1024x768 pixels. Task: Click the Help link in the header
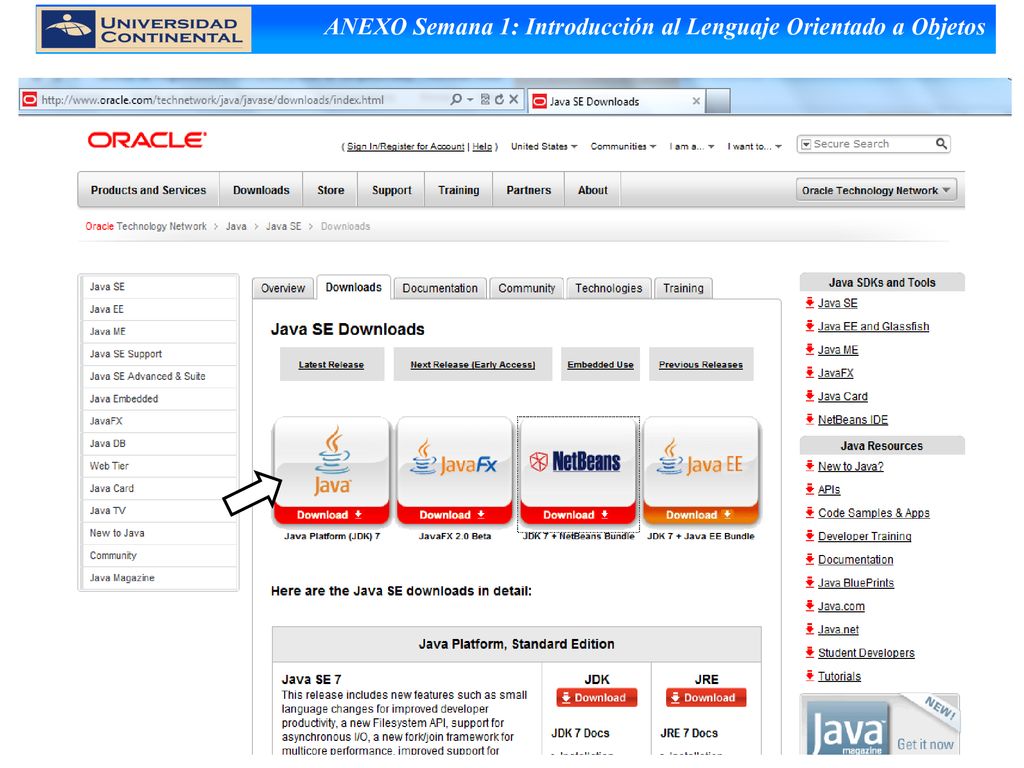point(482,146)
